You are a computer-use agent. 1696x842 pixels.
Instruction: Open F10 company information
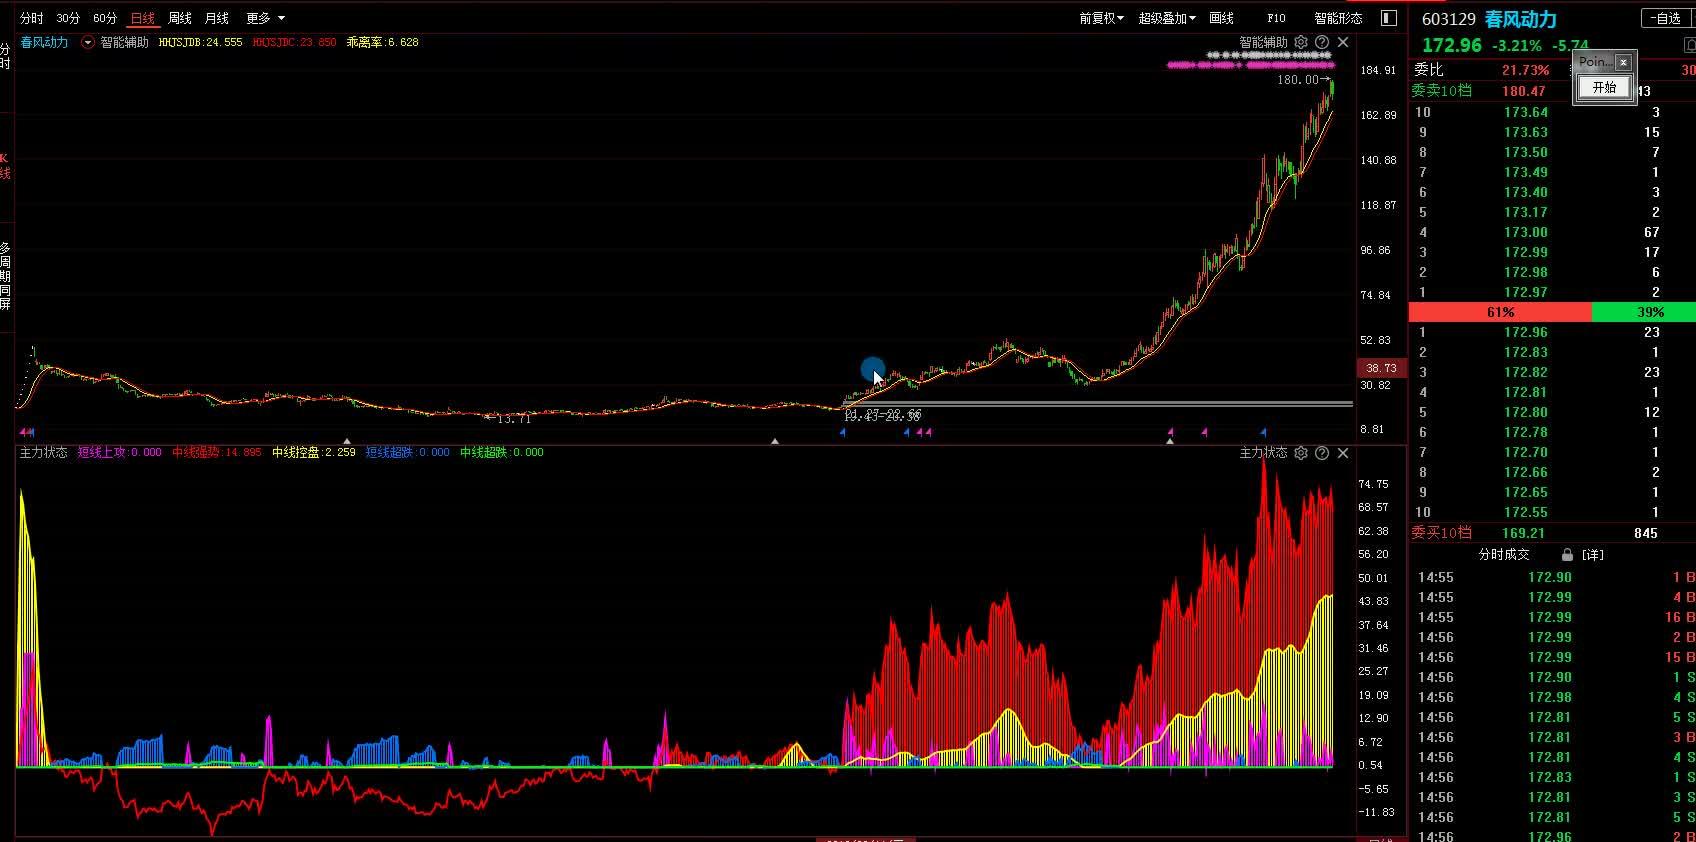click(1276, 18)
